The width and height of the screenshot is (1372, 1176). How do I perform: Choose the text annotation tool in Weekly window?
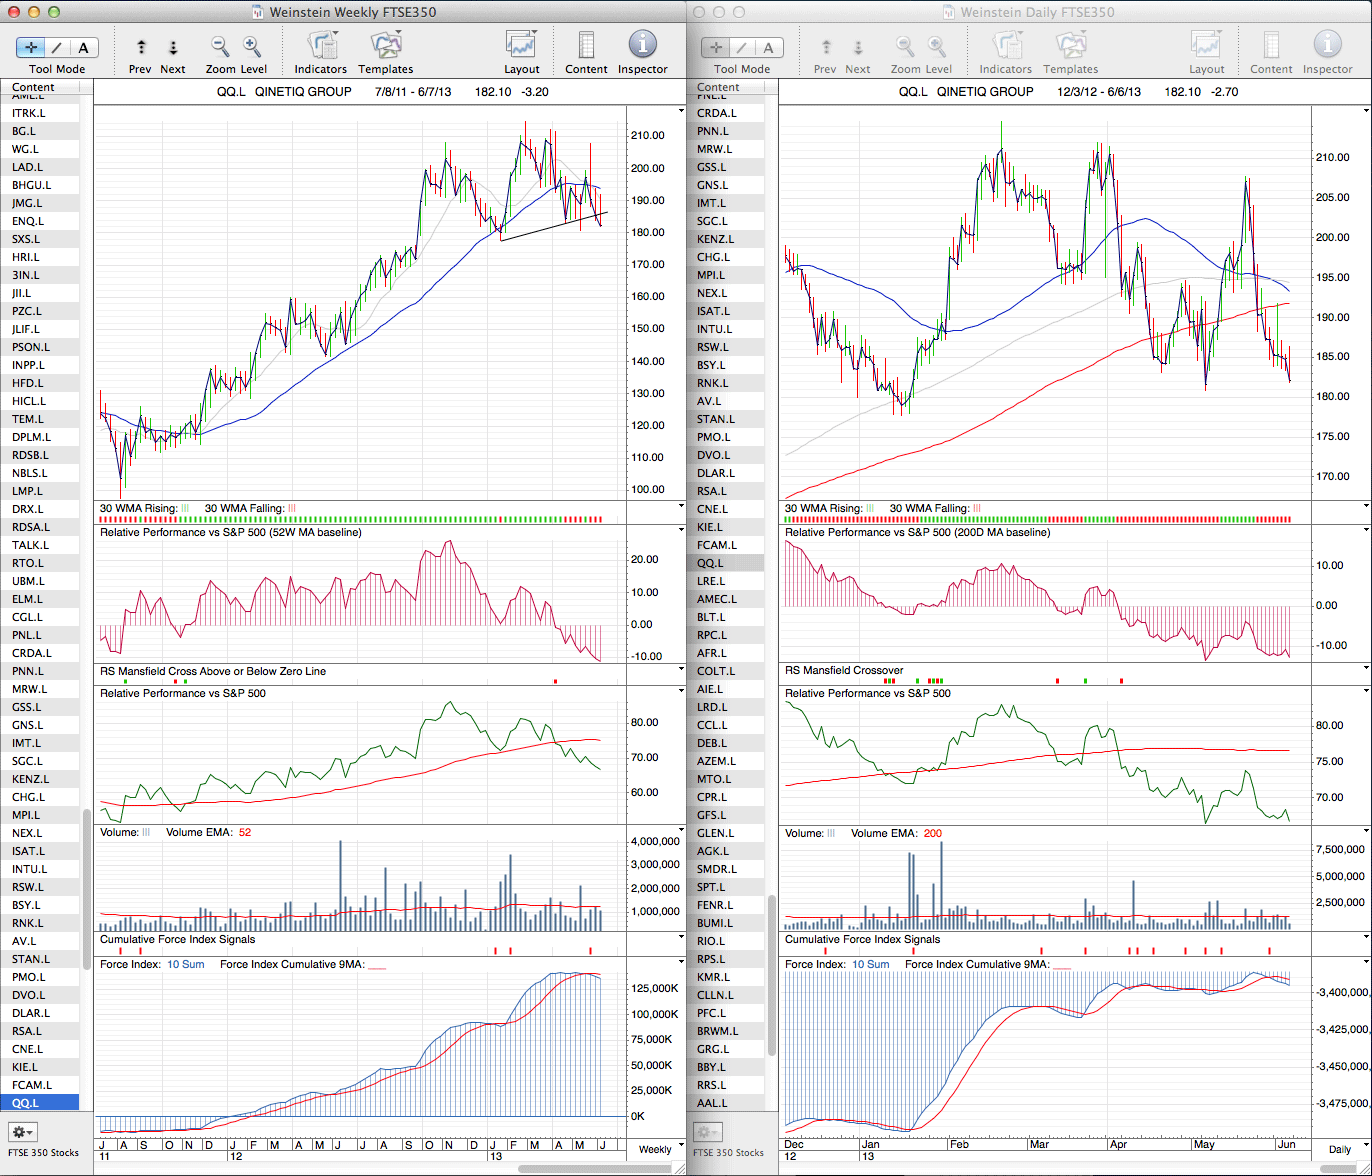coord(83,47)
